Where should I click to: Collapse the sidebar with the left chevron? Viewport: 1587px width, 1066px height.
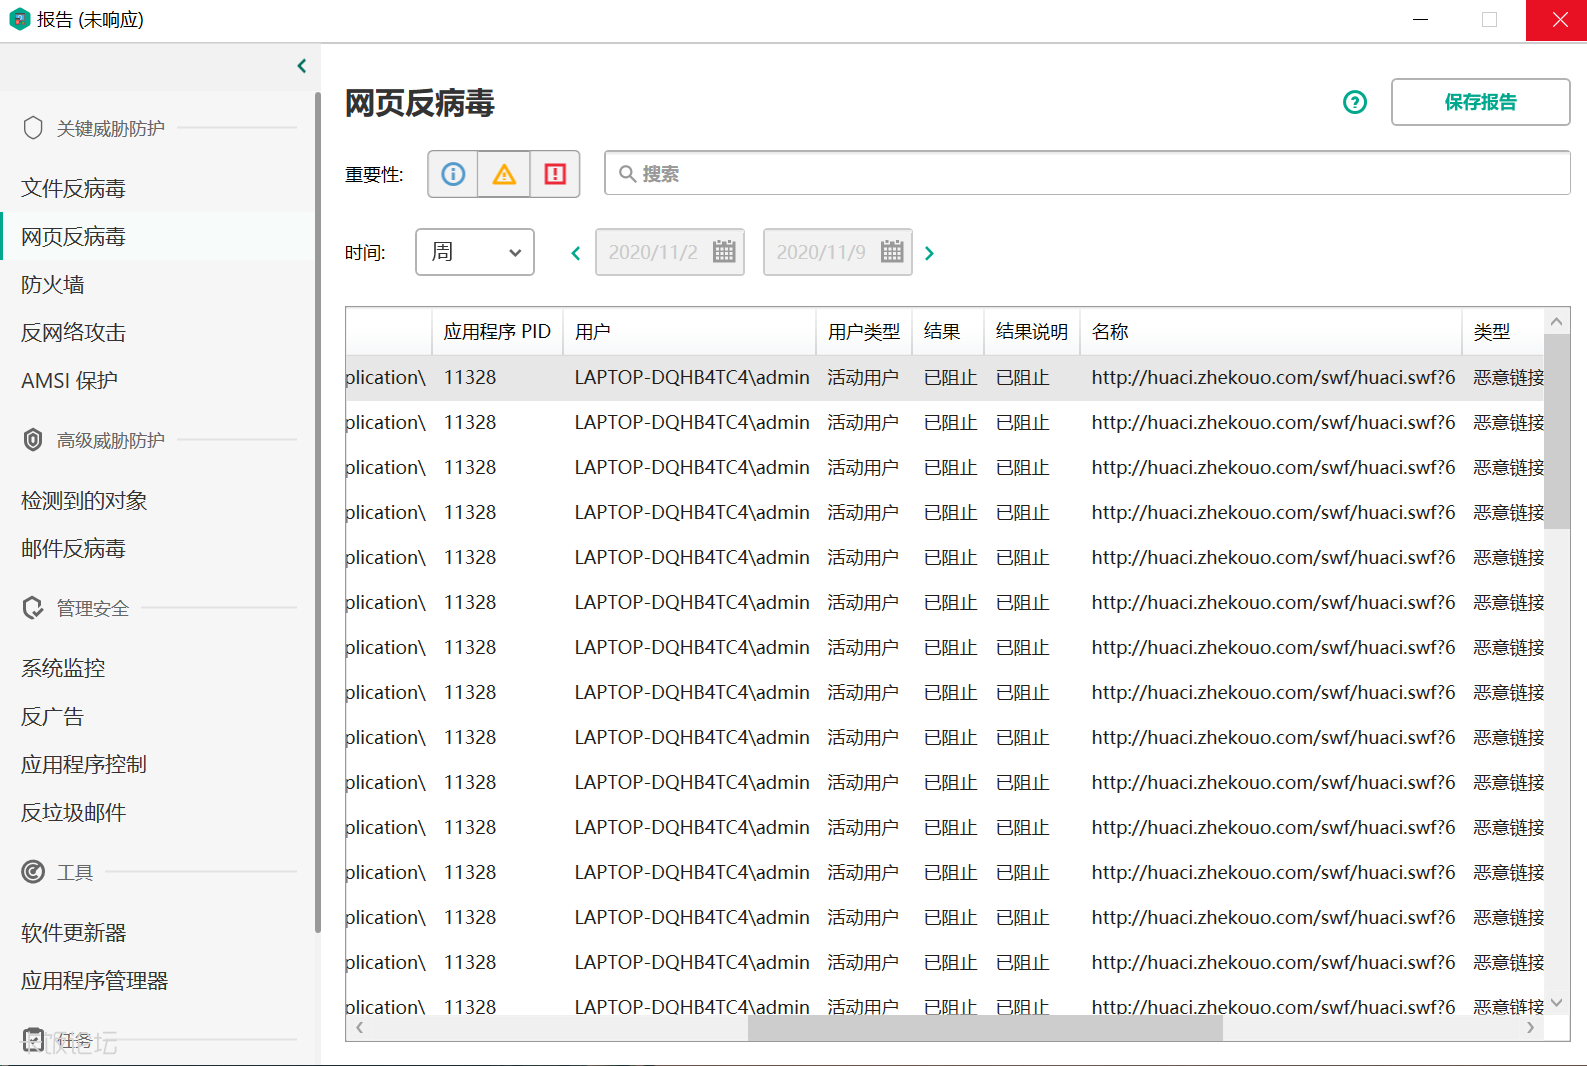[x=301, y=66]
